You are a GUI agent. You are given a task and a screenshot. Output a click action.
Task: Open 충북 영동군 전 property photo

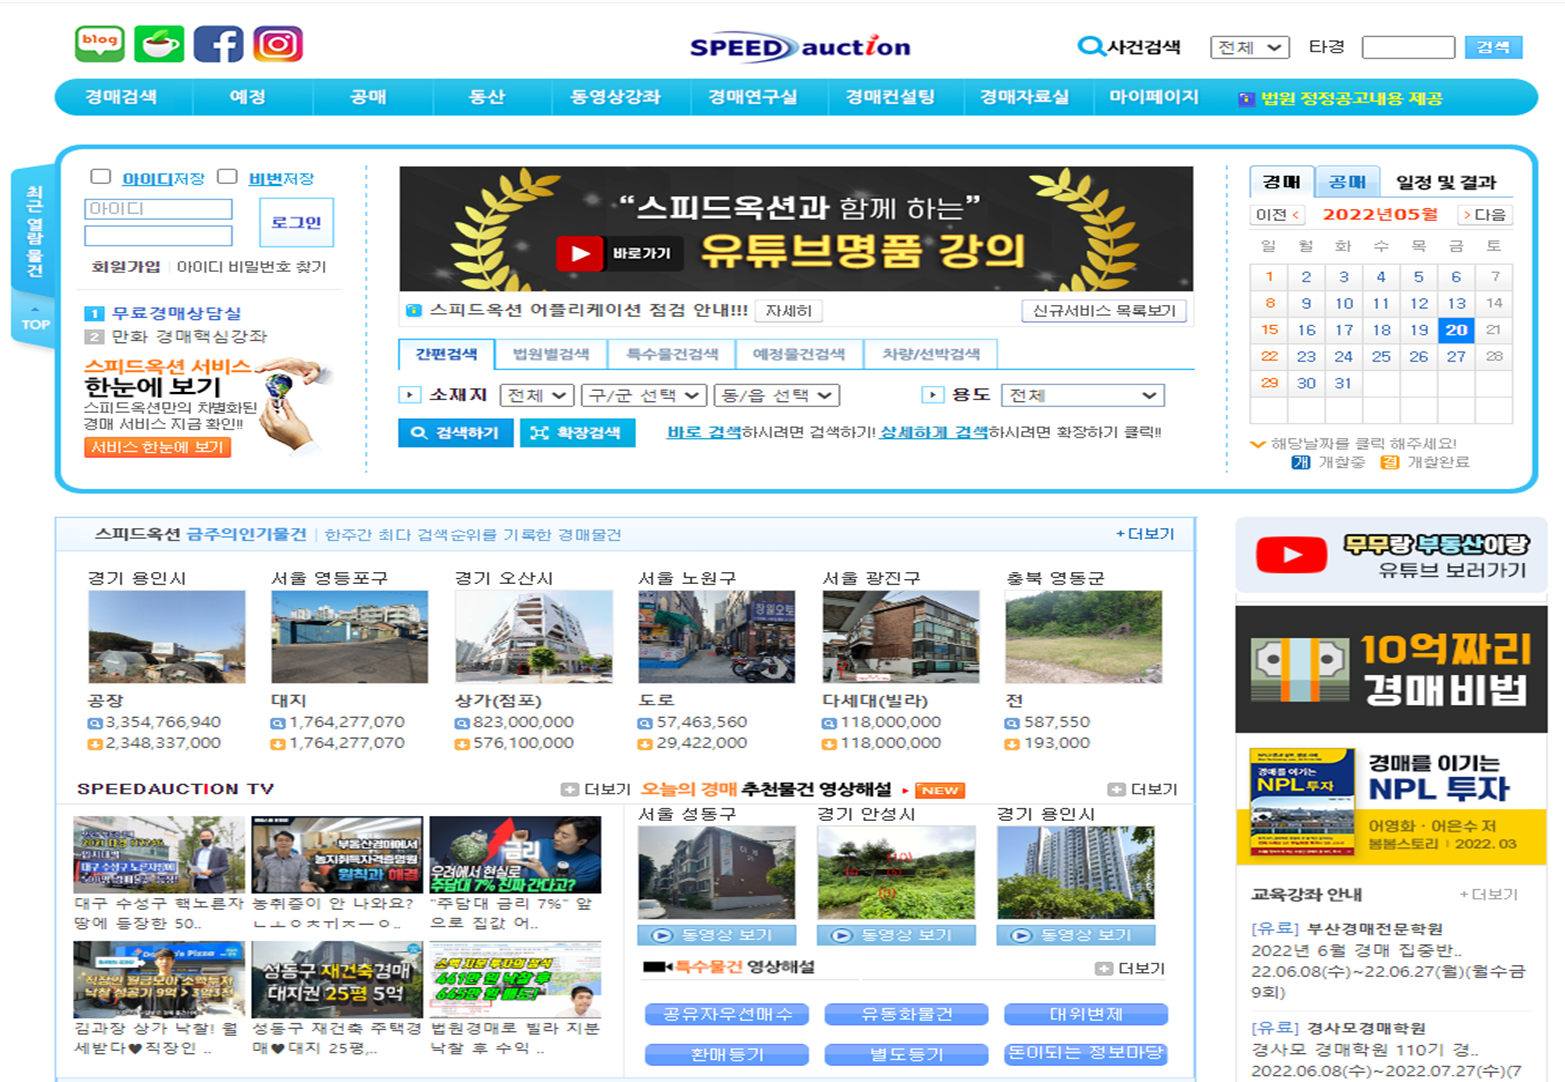click(1084, 637)
